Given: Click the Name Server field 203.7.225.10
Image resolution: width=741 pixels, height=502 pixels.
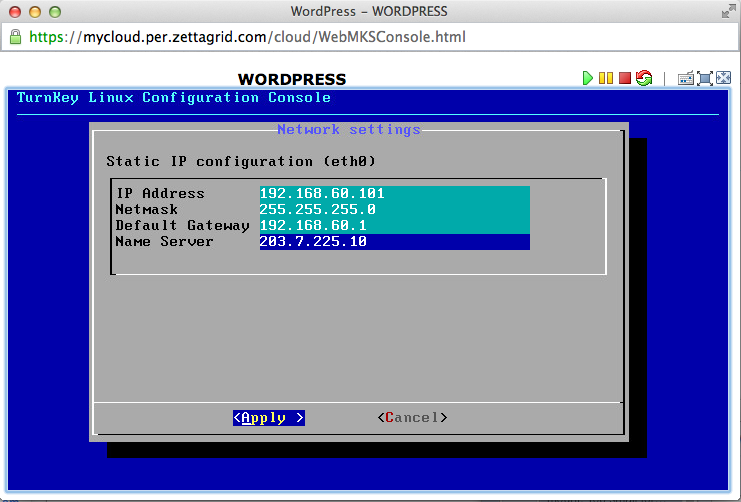Looking at the screenshot, I should click(395, 242).
